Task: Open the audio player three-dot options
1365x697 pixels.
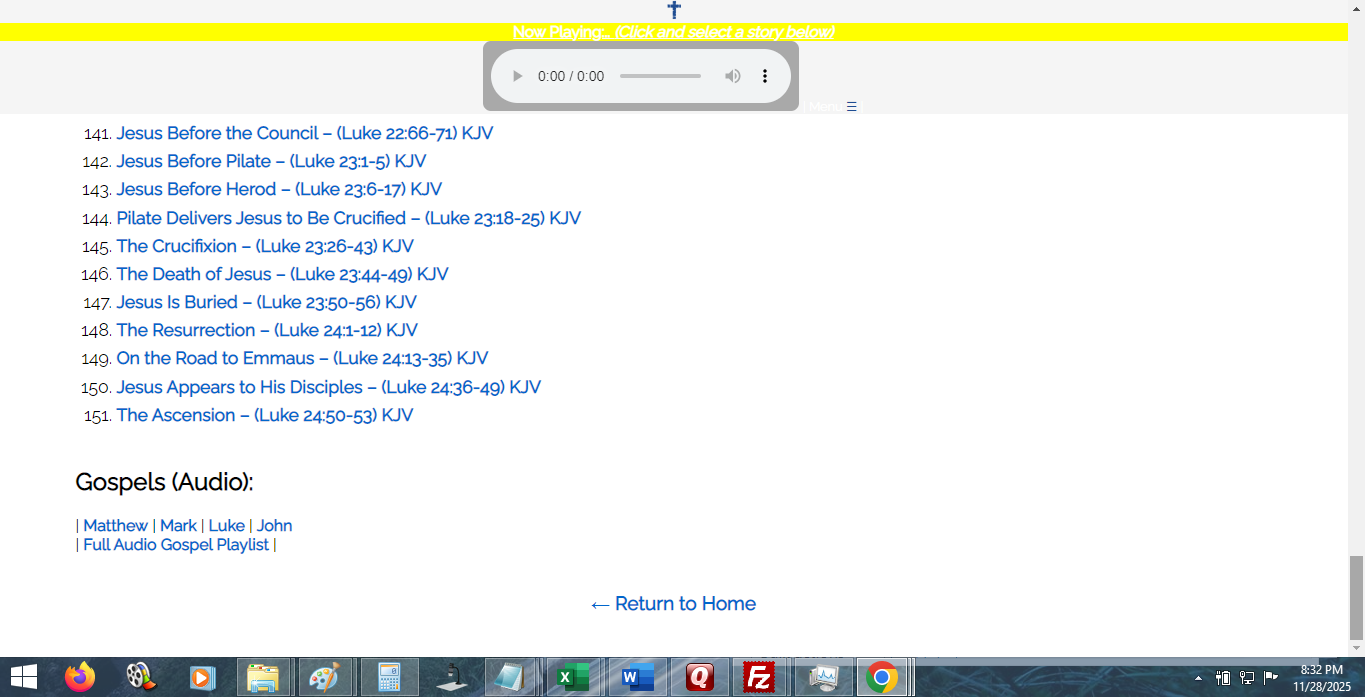Action: [x=765, y=76]
